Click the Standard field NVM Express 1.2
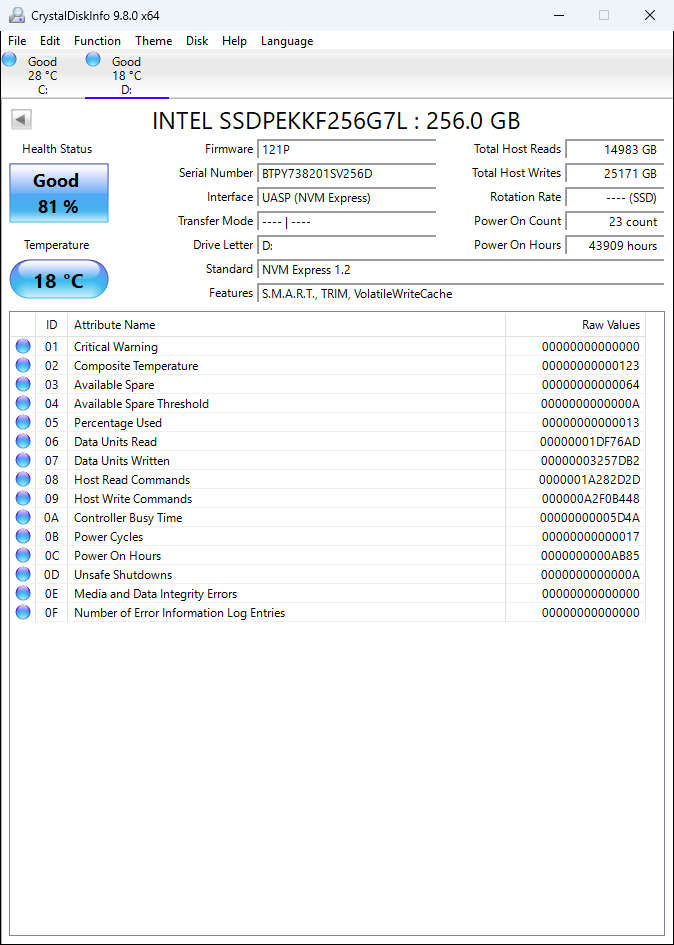This screenshot has height=945, width=674. pos(461,270)
